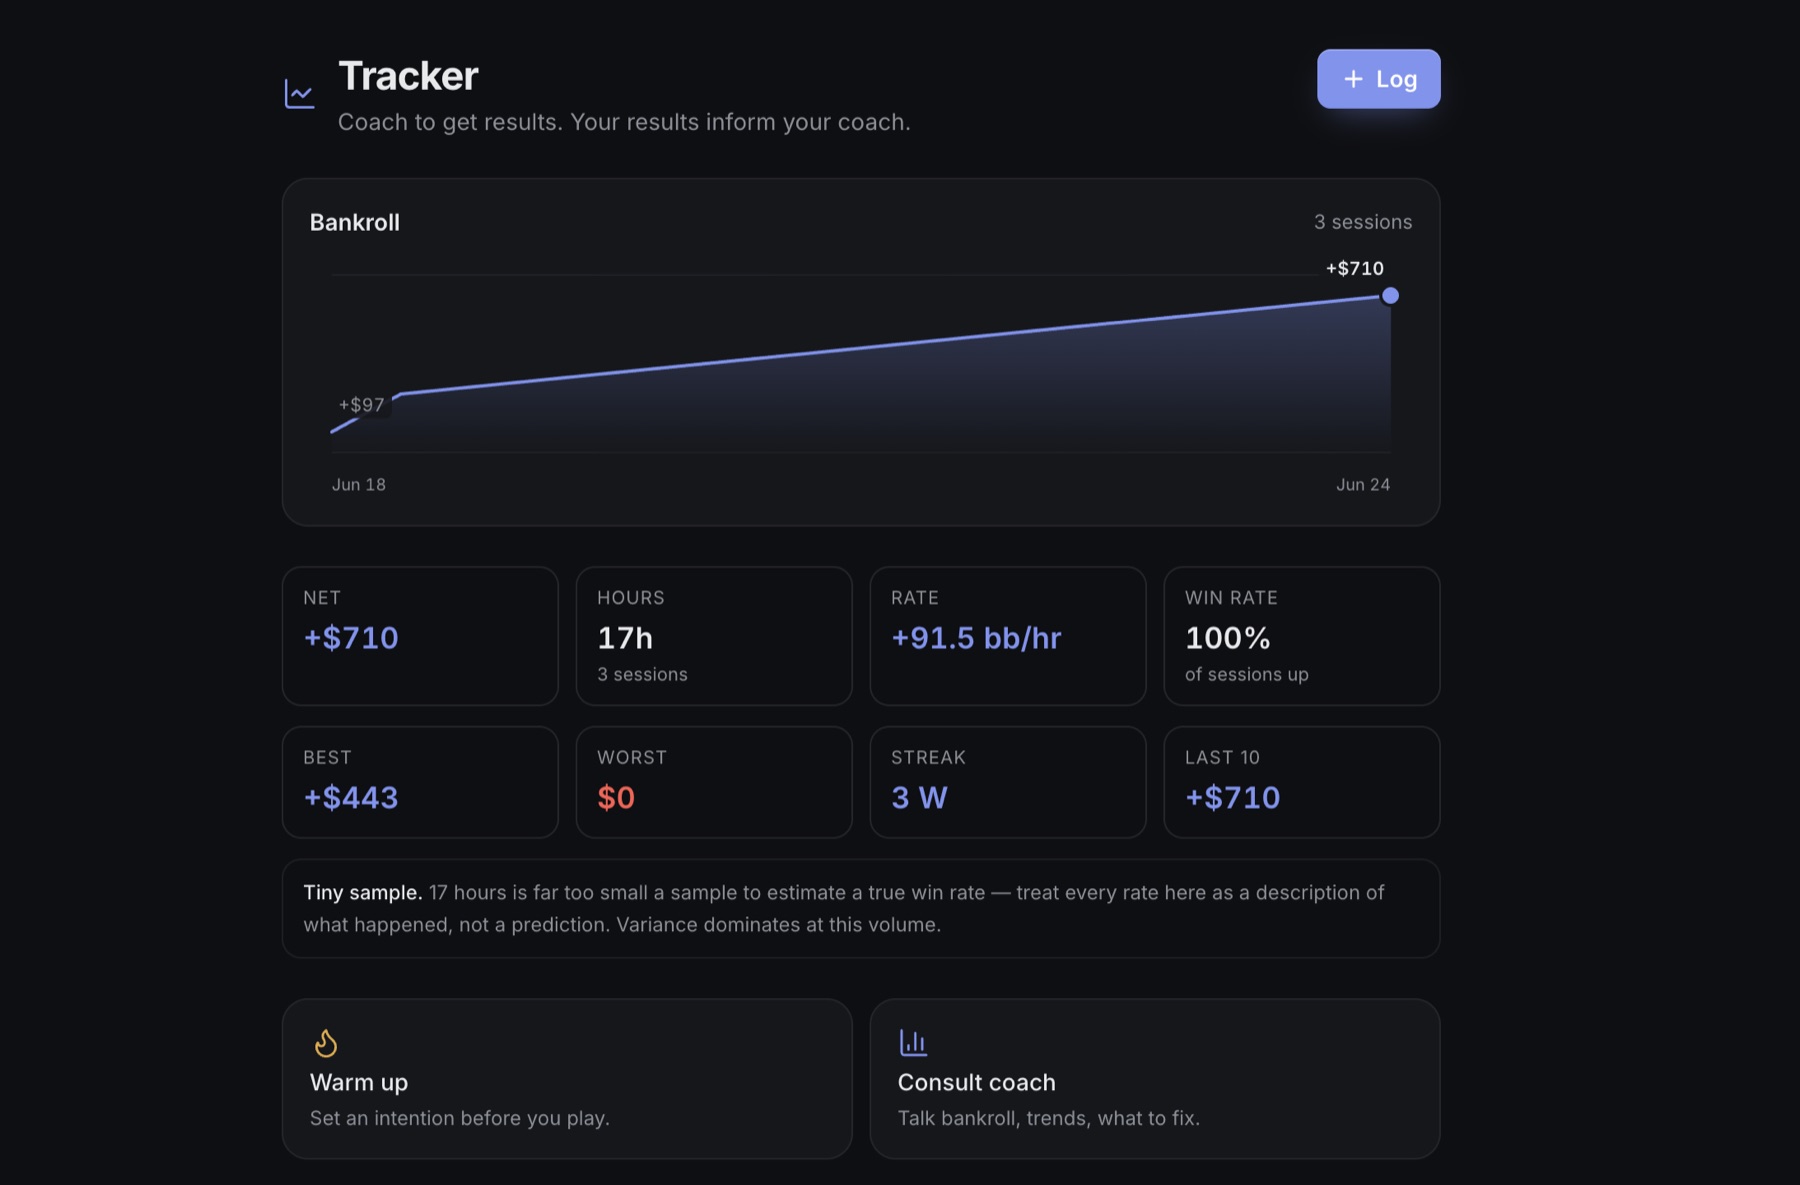The height and width of the screenshot is (1185, 1800).
Task: Click 'Set an intention before you play.'
Action: click(459, 1118)
